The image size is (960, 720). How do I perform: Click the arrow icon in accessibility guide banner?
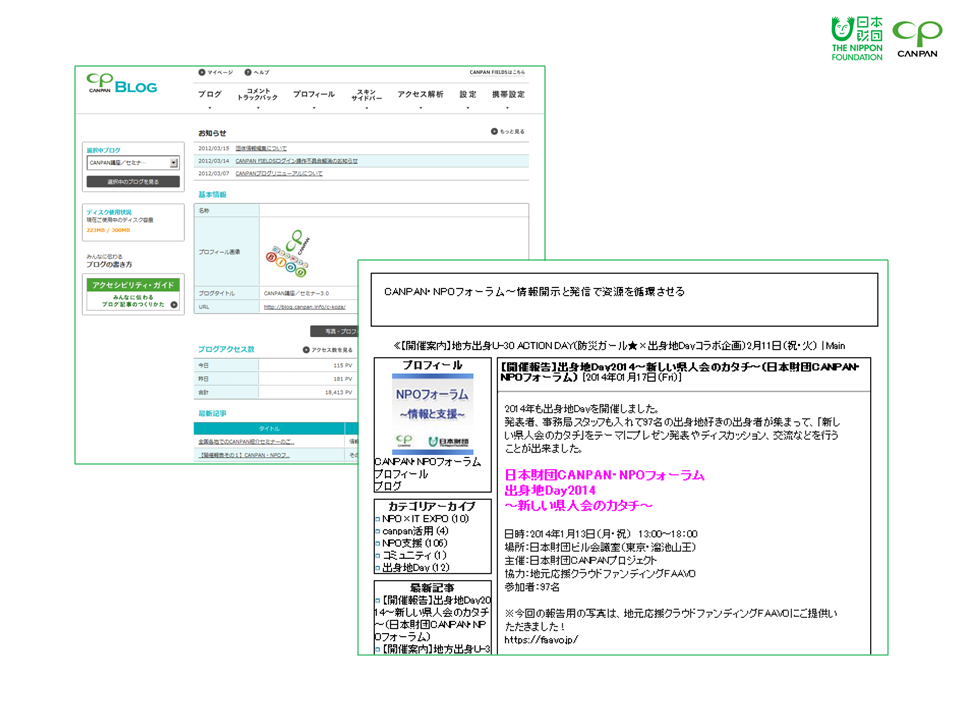[174, 304]
